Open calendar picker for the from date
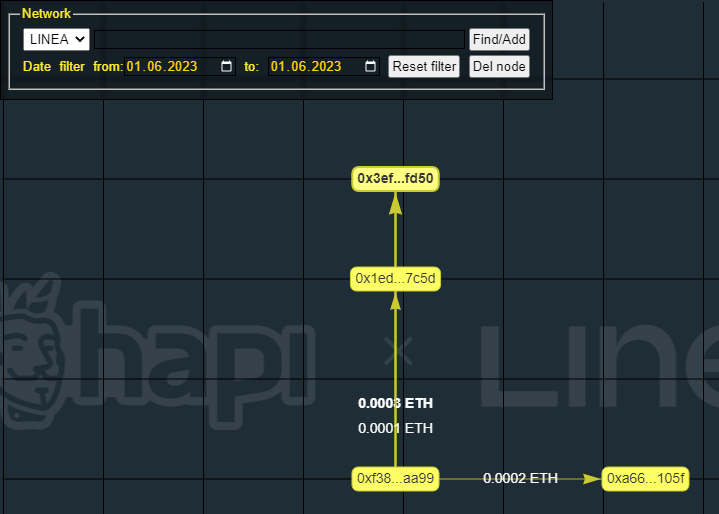The image size is (719, 514). point(226,66)
